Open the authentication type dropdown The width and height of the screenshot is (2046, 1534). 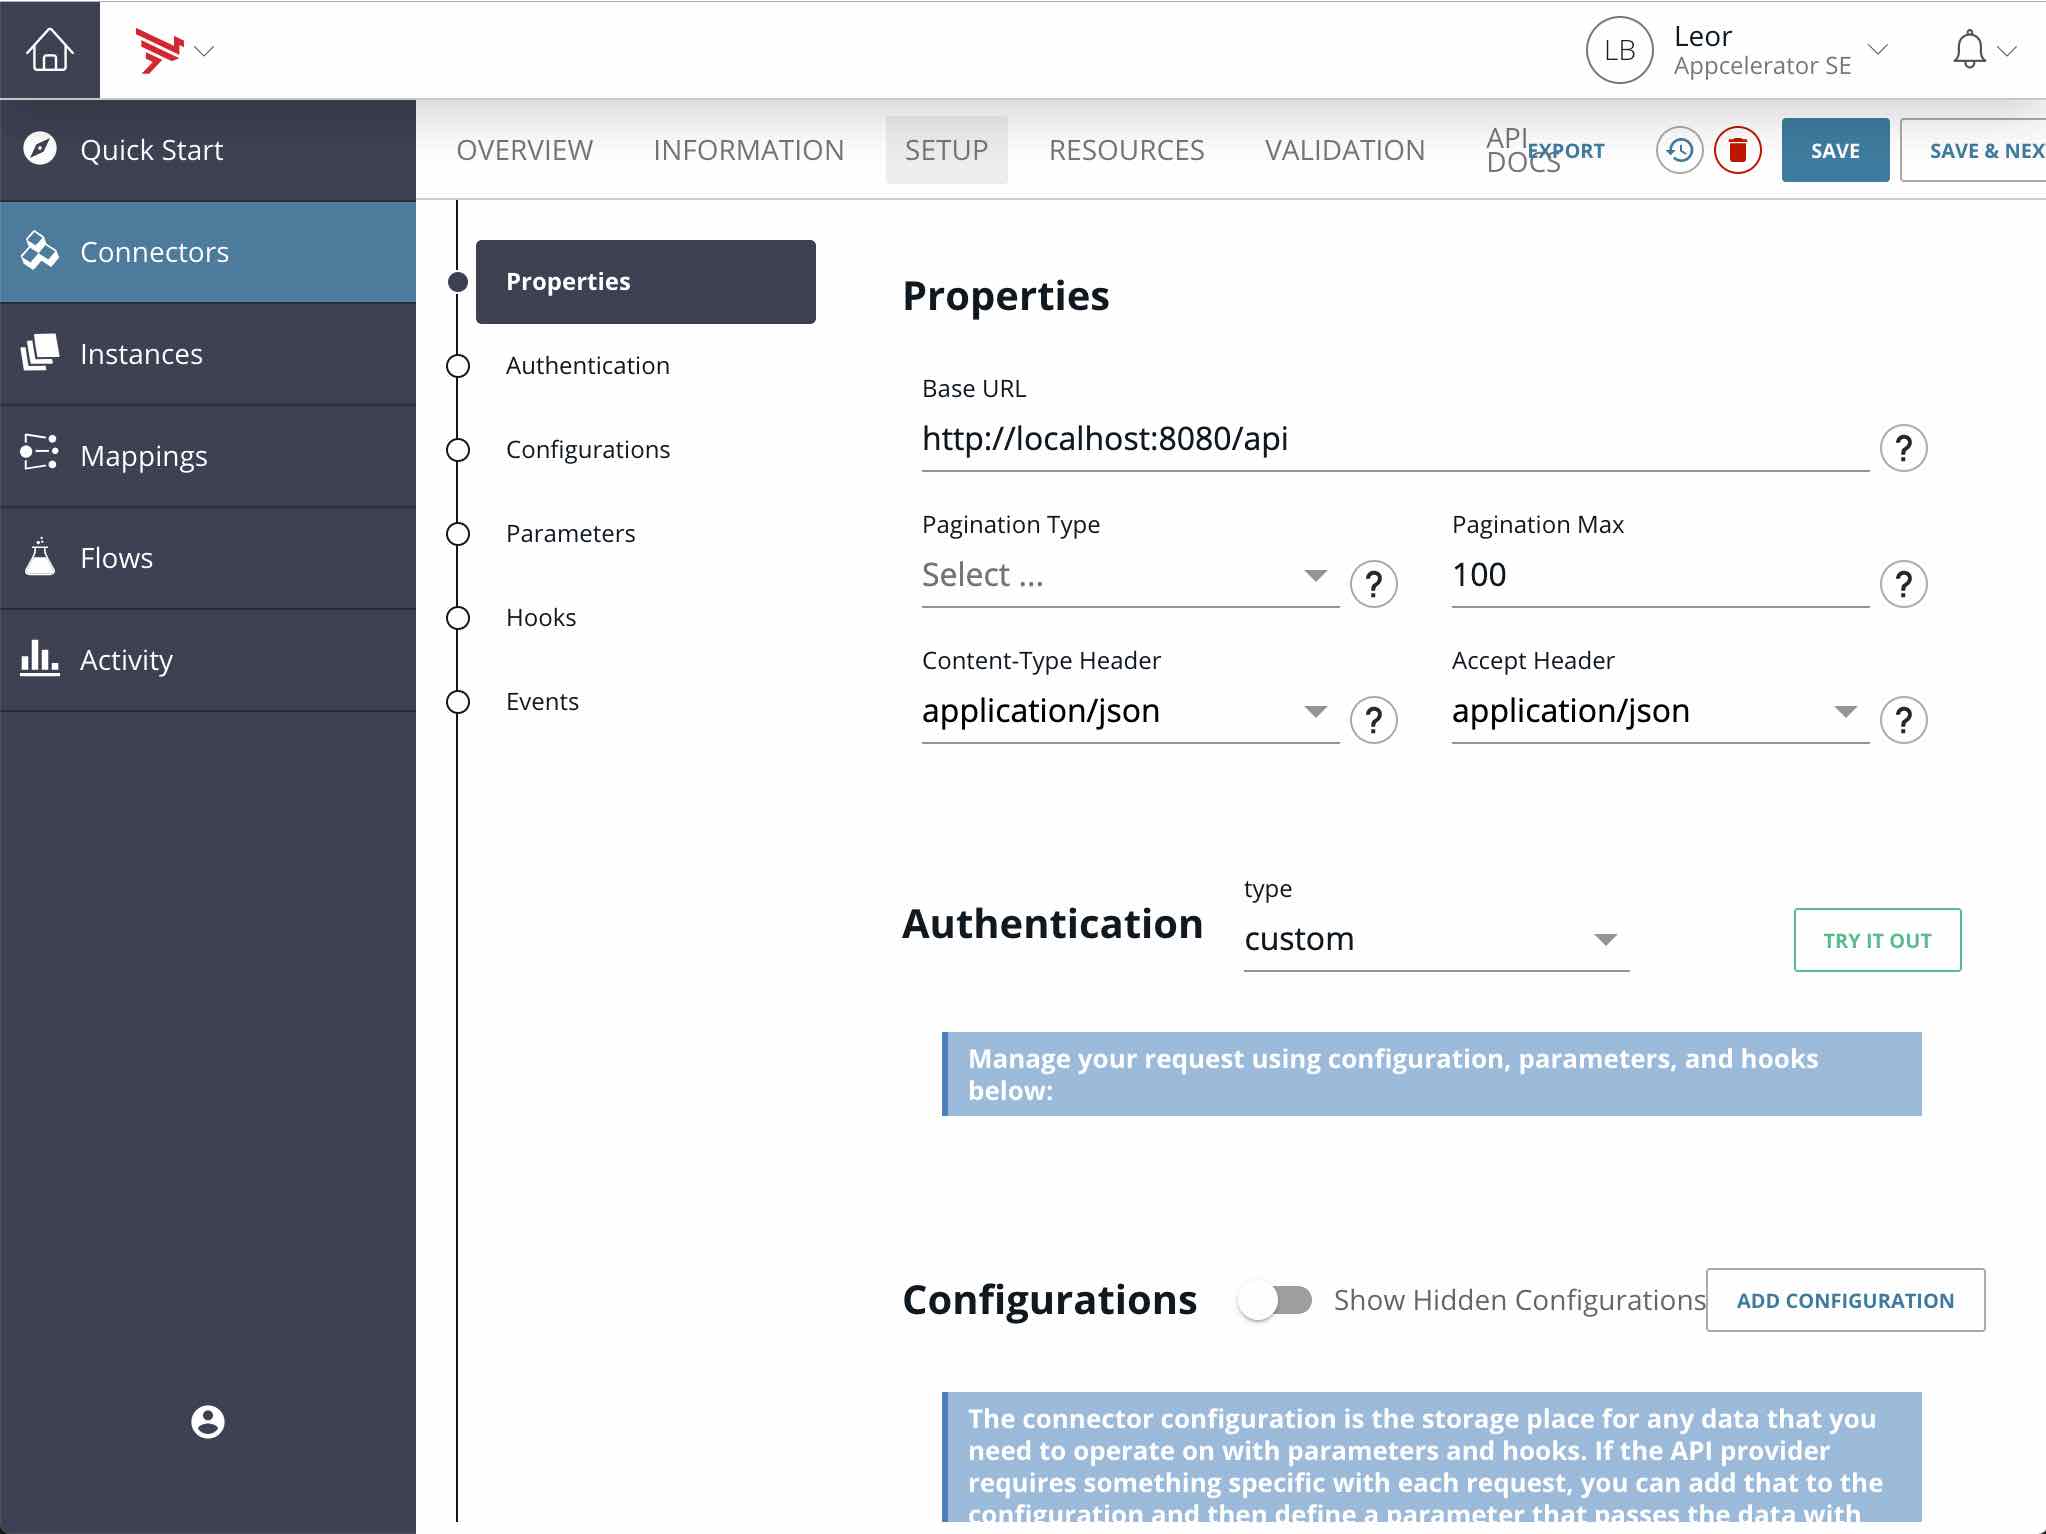click(x=1436, y=940)
